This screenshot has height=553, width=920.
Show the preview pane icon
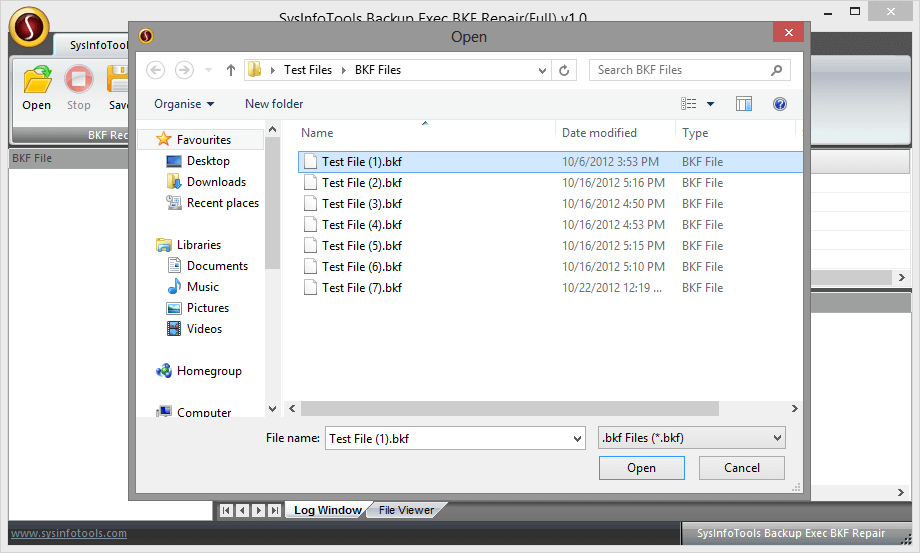[x=744, y=104]
